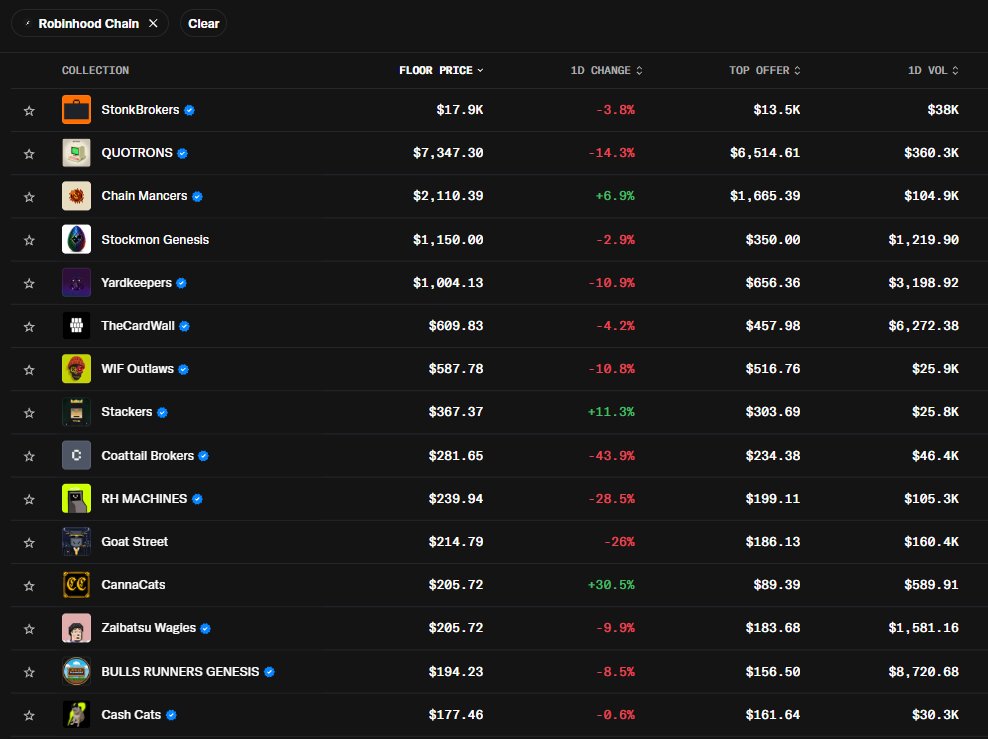Star the CannaCats collection
Viewport: 988px width, 739px height.
[29, 586]
